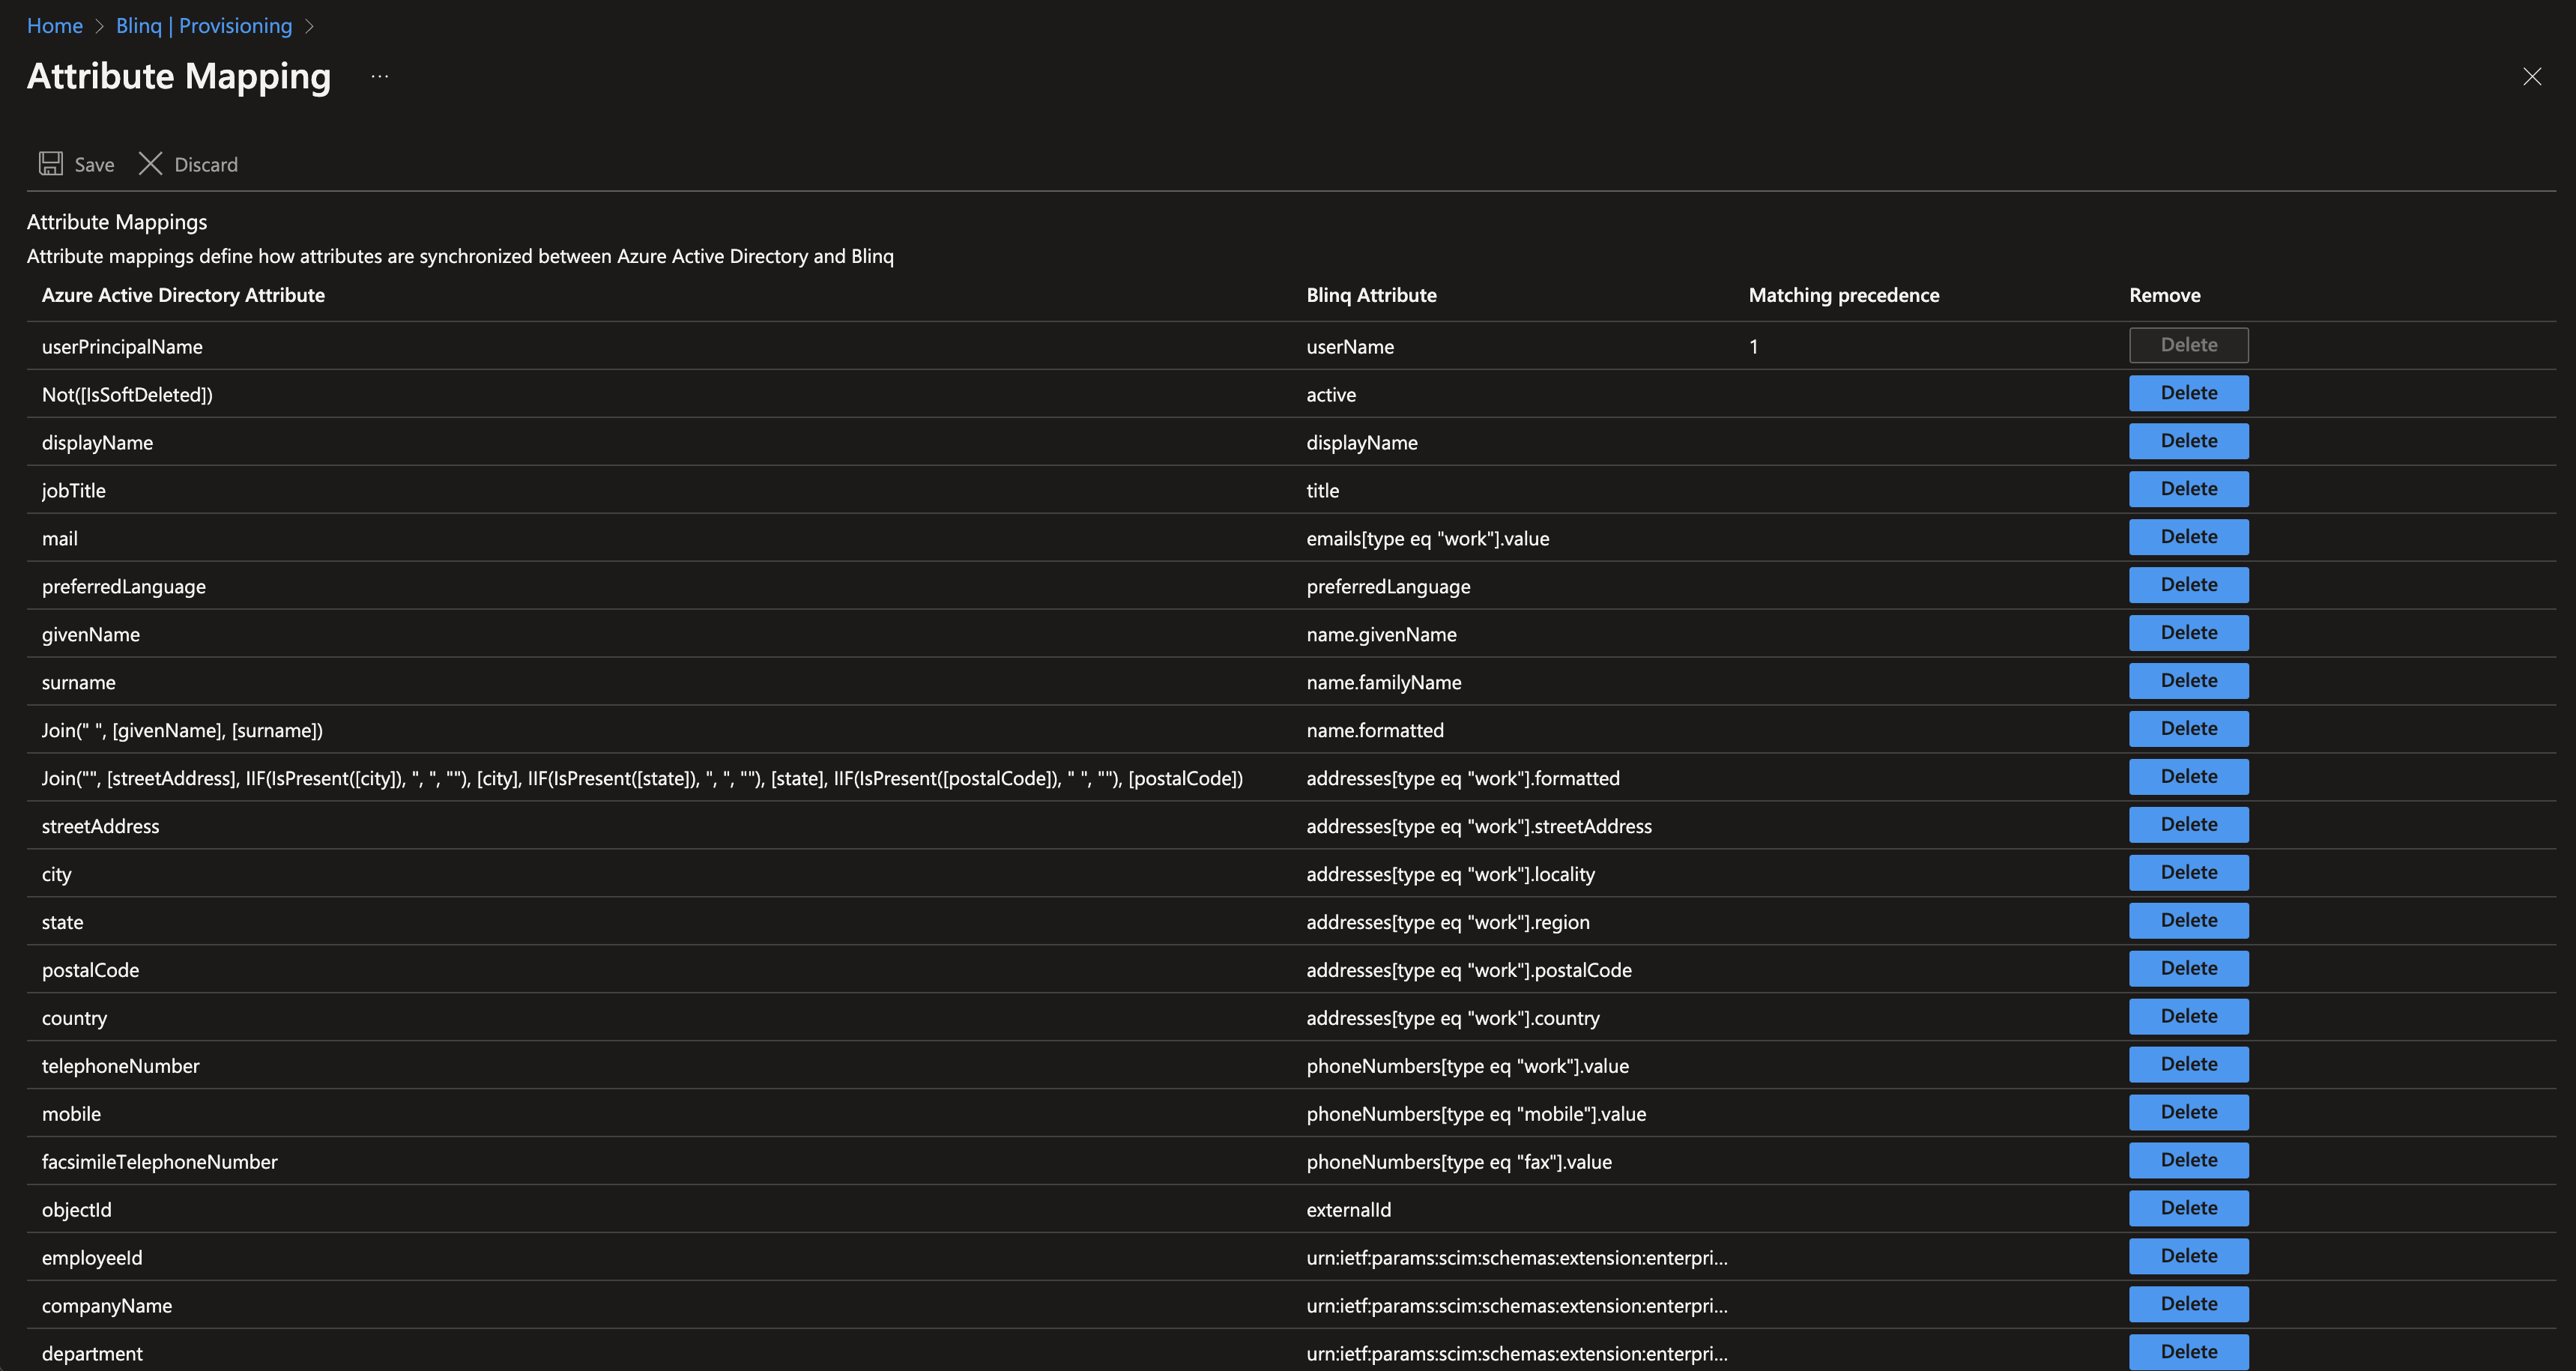
Task: Delete the surname mapping
Action: 2188,681
